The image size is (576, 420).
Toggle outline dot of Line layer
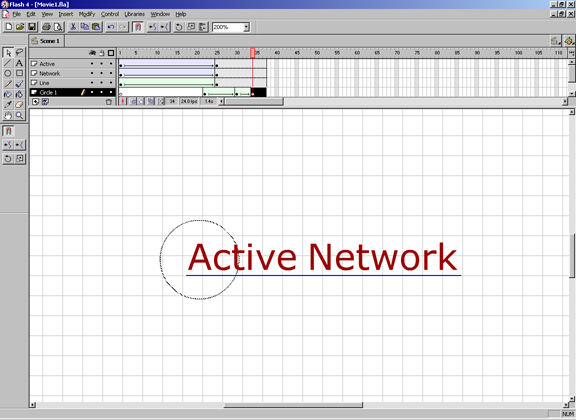[x=111, y=83]
